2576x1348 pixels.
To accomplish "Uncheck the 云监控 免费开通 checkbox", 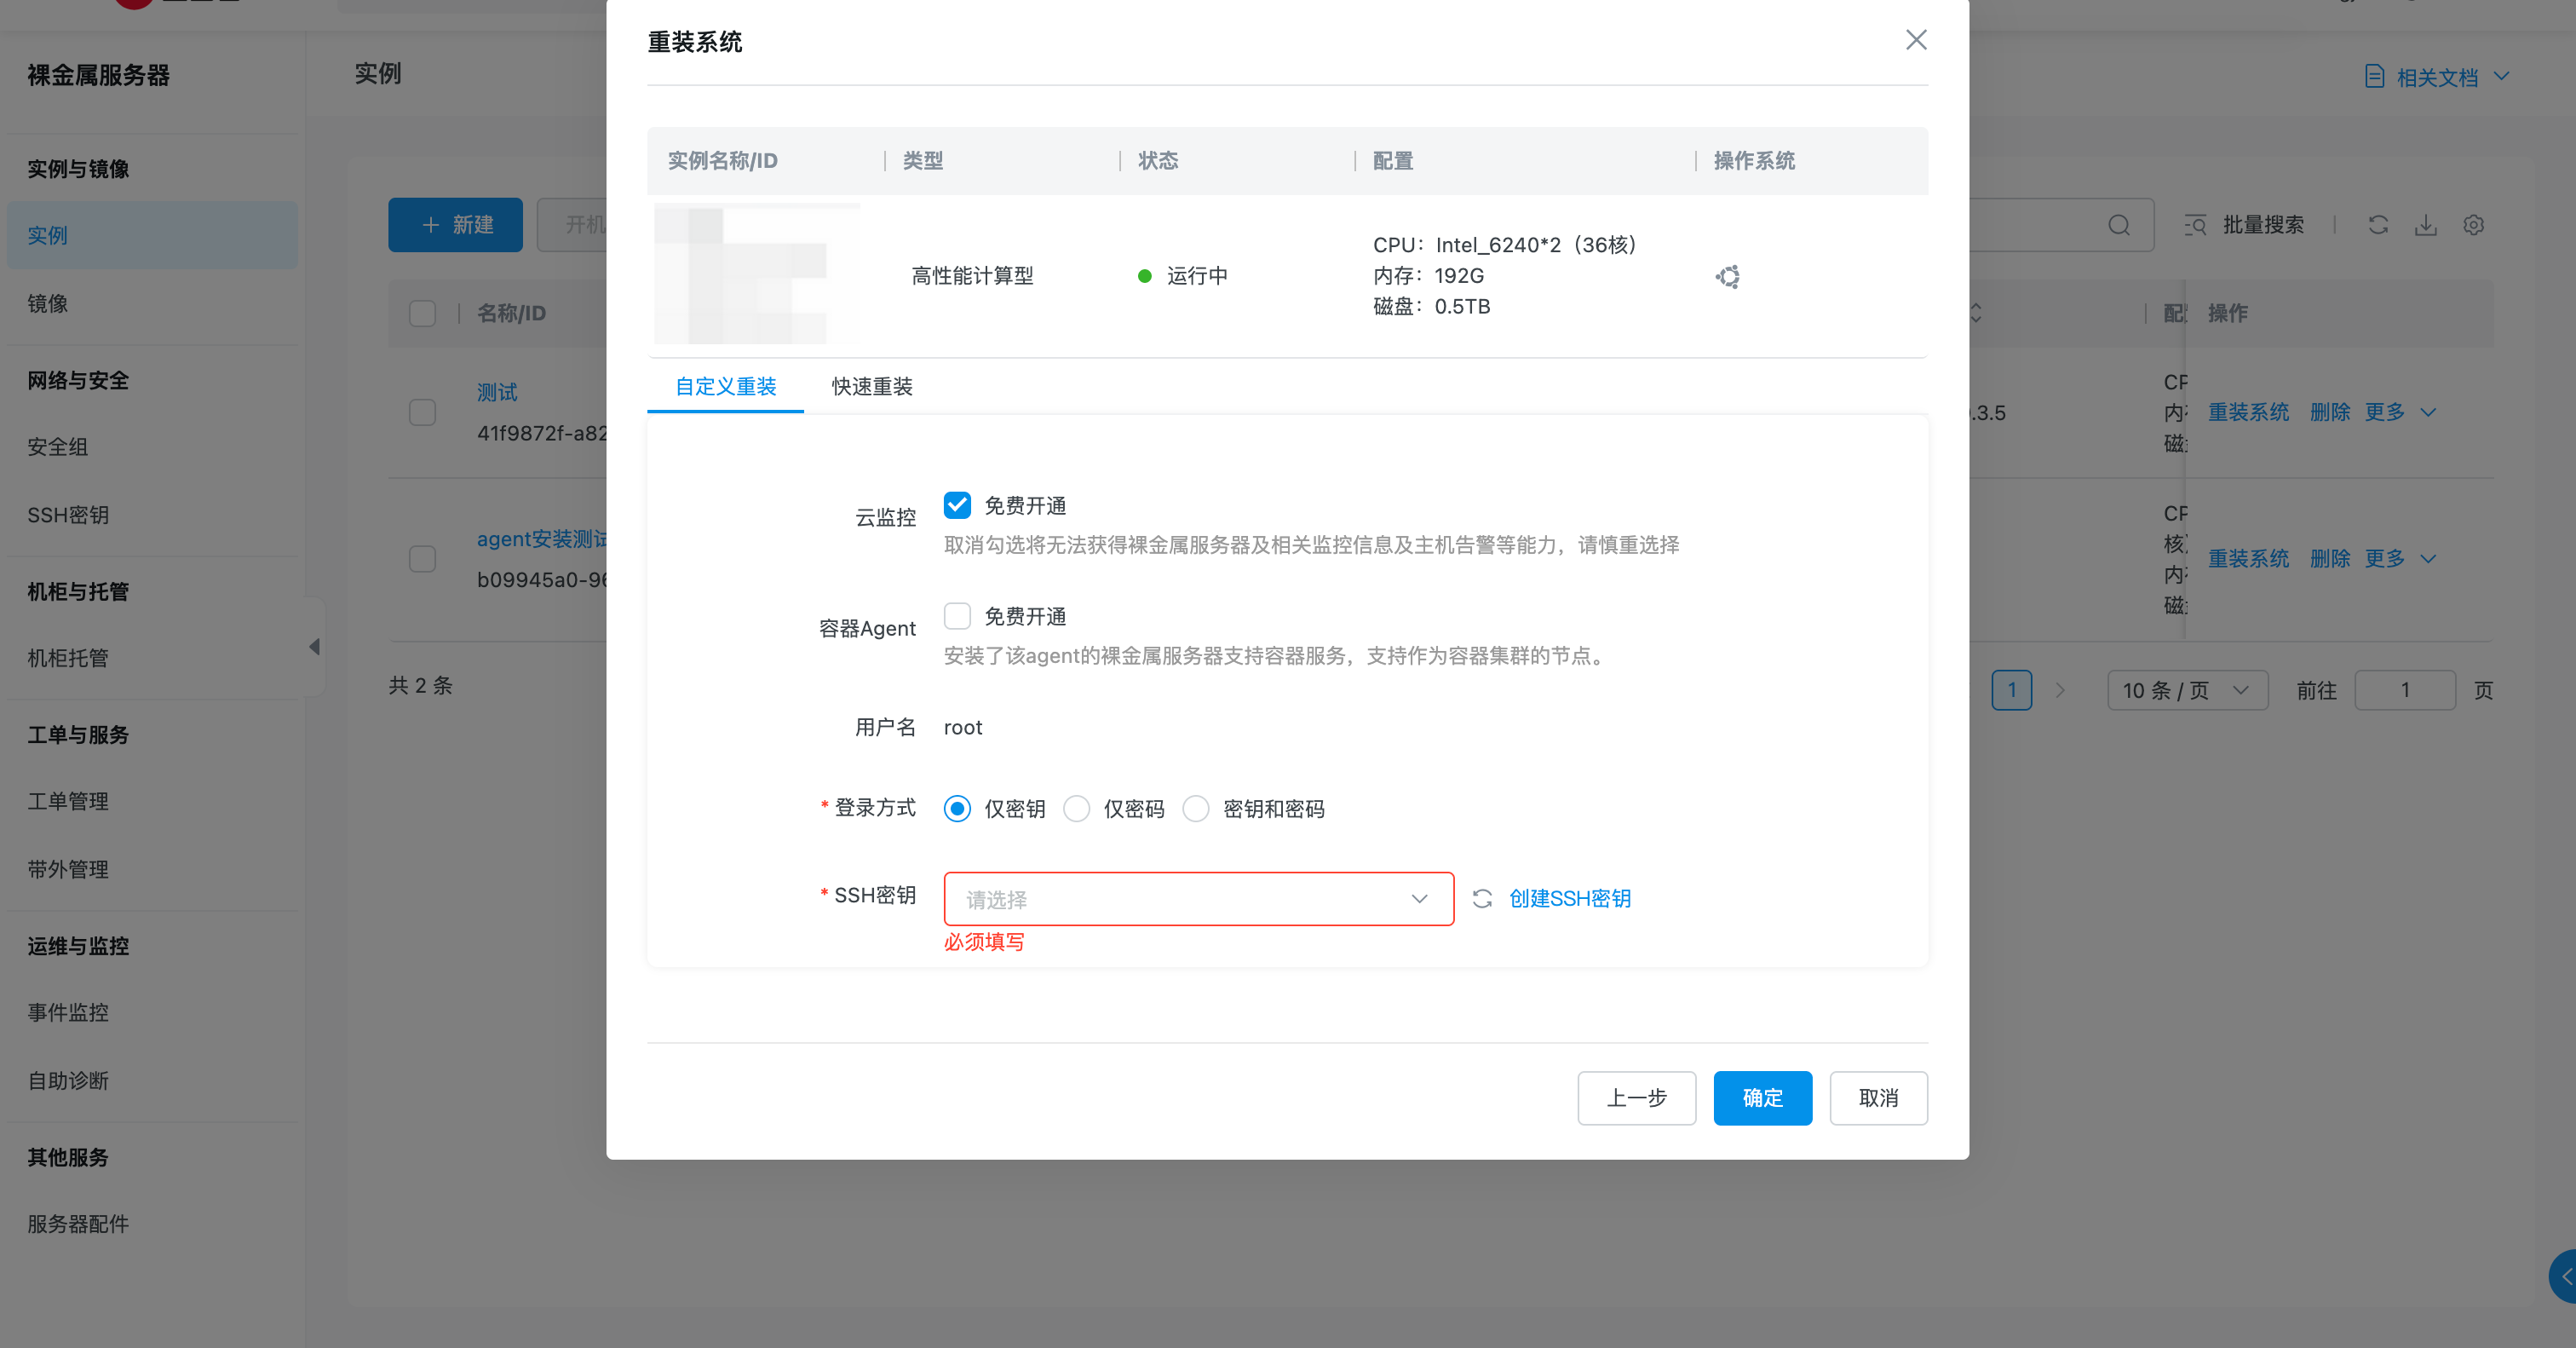I will tap(957, 505).
